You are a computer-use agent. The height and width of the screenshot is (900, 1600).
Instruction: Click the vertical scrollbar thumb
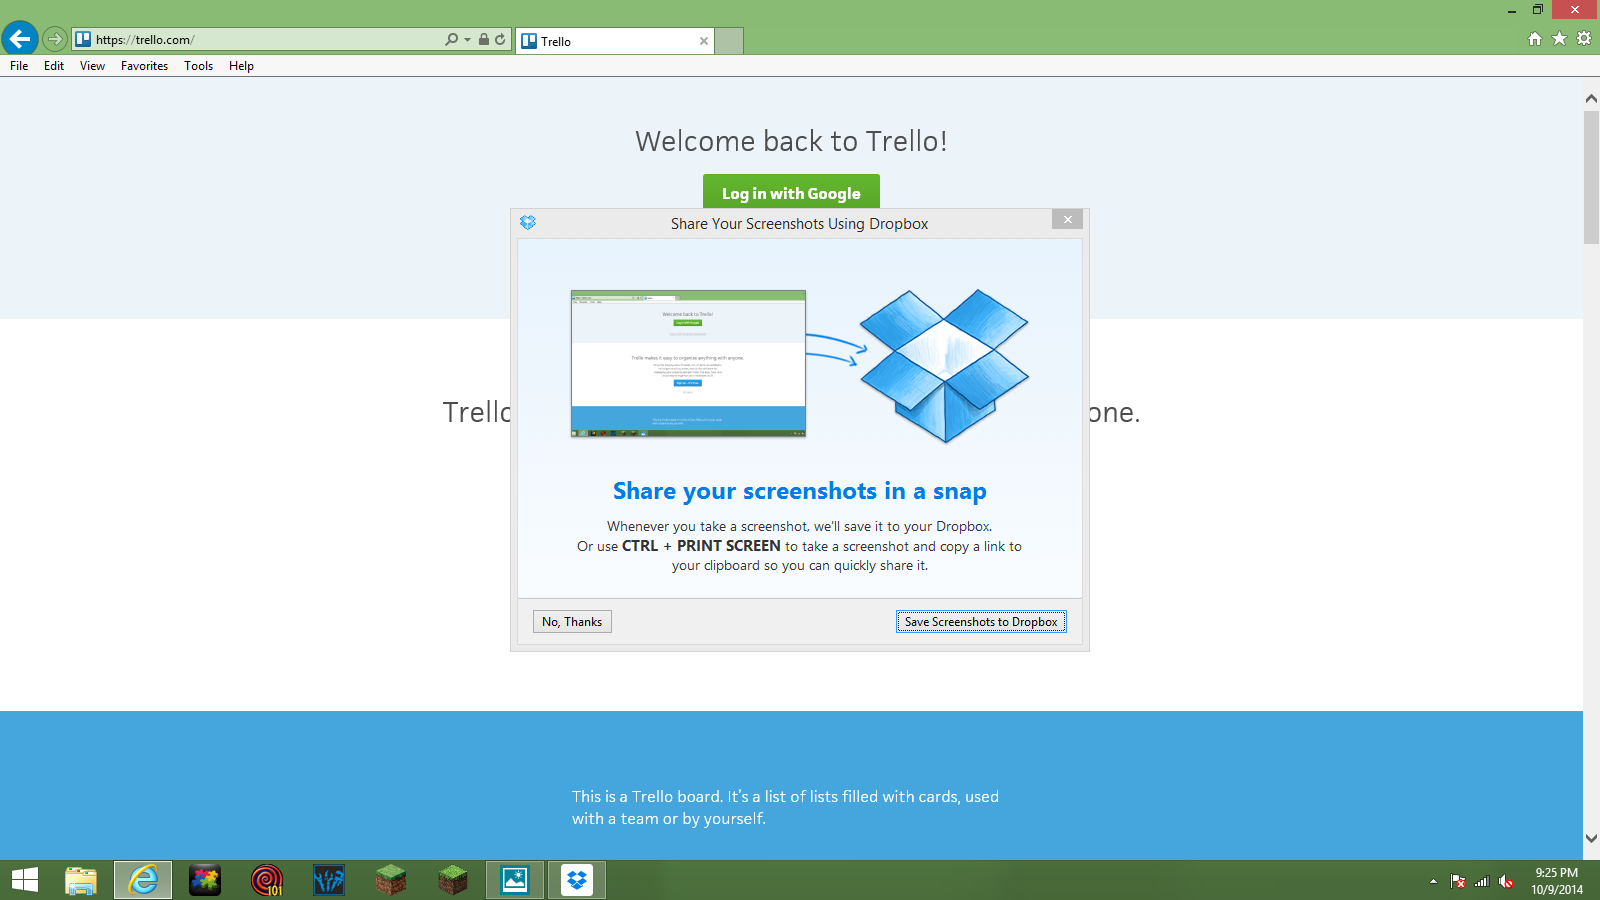[1591, 177]
